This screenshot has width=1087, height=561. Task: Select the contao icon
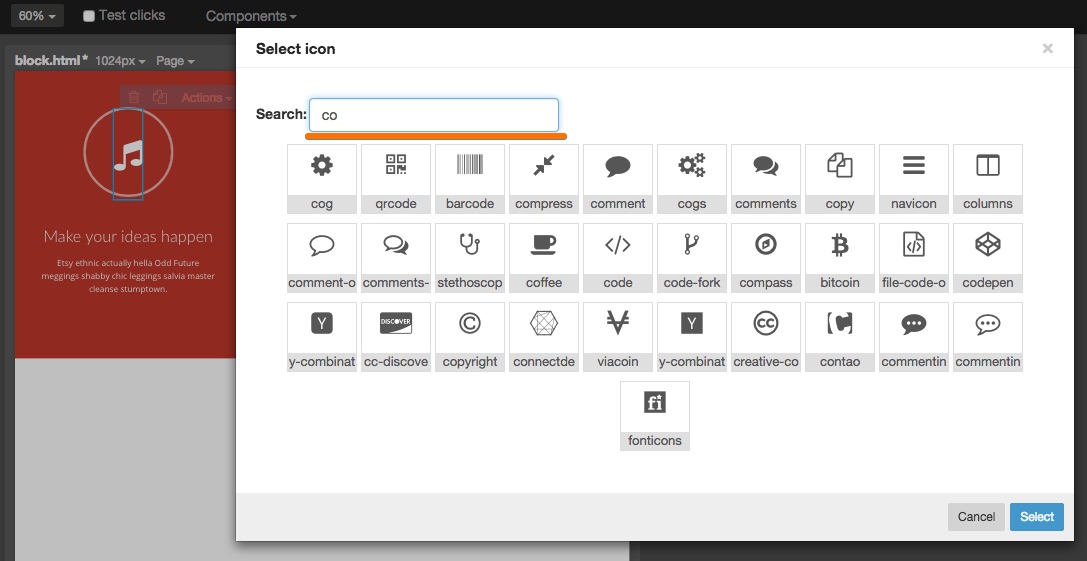coord(840,337)
